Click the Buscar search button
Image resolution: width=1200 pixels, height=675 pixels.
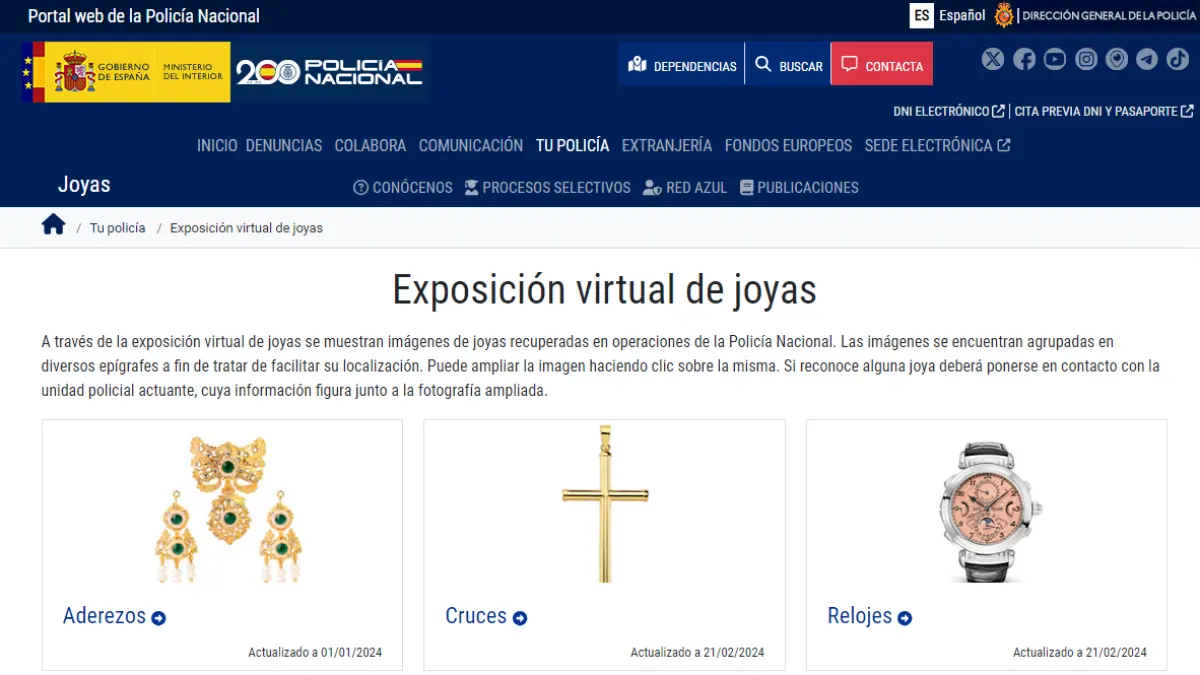[788, 65]
